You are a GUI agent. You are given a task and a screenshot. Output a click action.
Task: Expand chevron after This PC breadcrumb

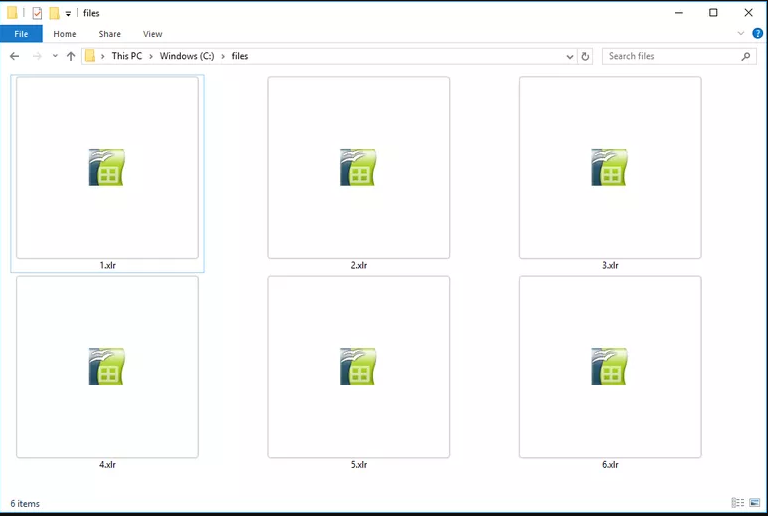pos(150,56)
